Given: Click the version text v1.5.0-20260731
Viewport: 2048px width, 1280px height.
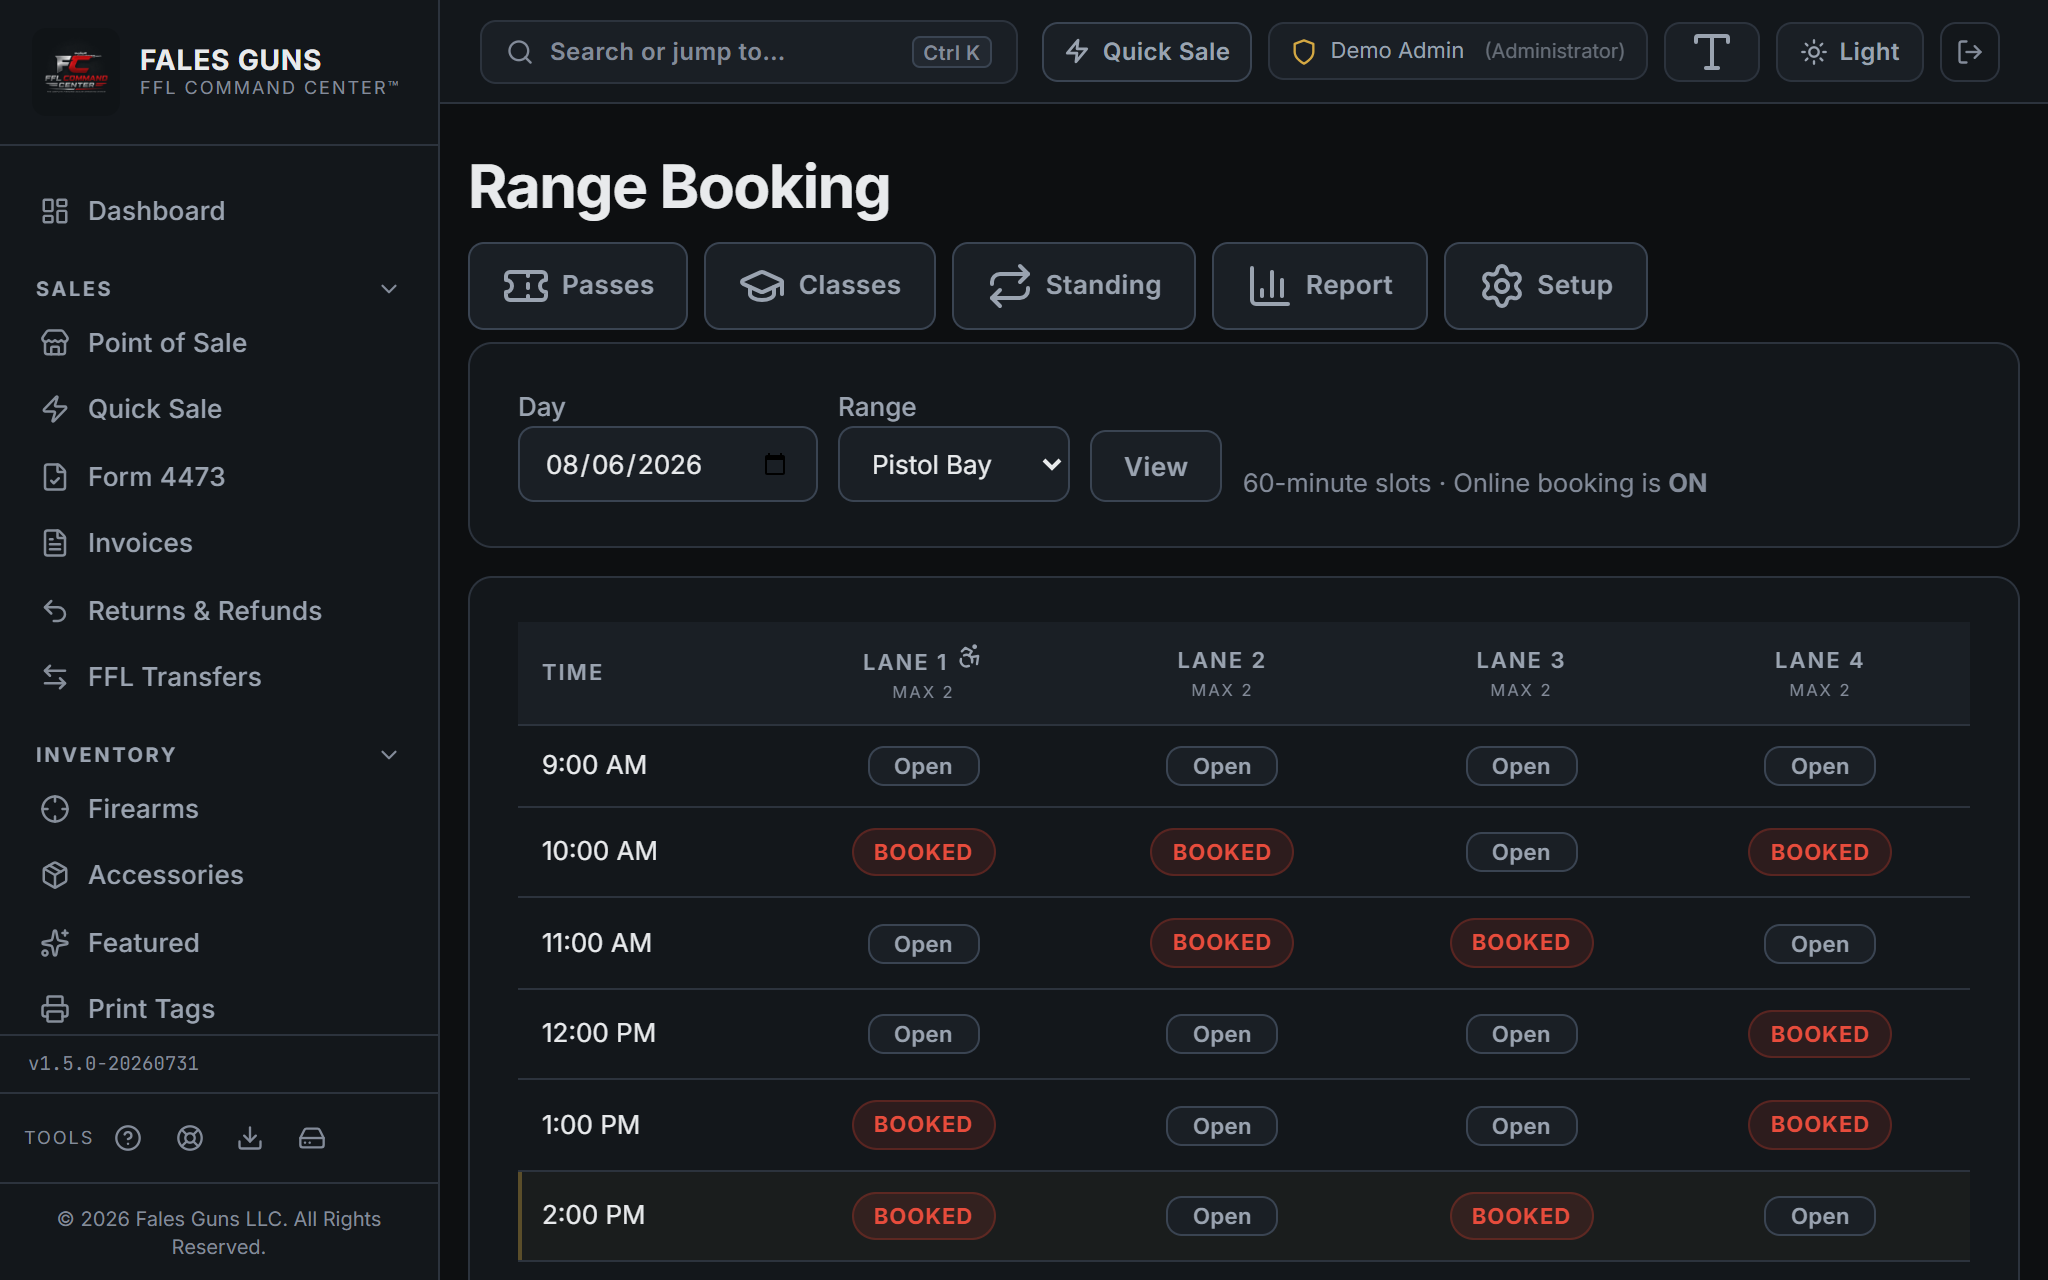Looking at the screenshot, I should pyautogui.click(x=113, y=1064).
